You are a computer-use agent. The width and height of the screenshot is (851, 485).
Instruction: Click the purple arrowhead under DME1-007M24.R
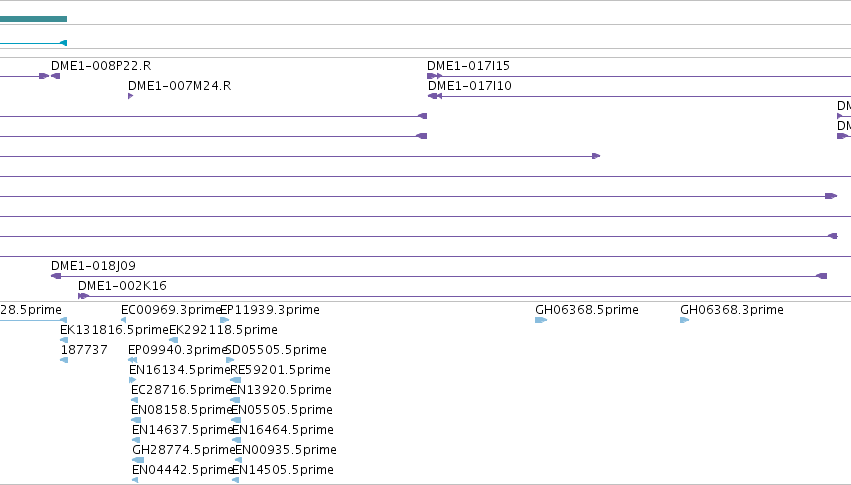click(130, 96)
